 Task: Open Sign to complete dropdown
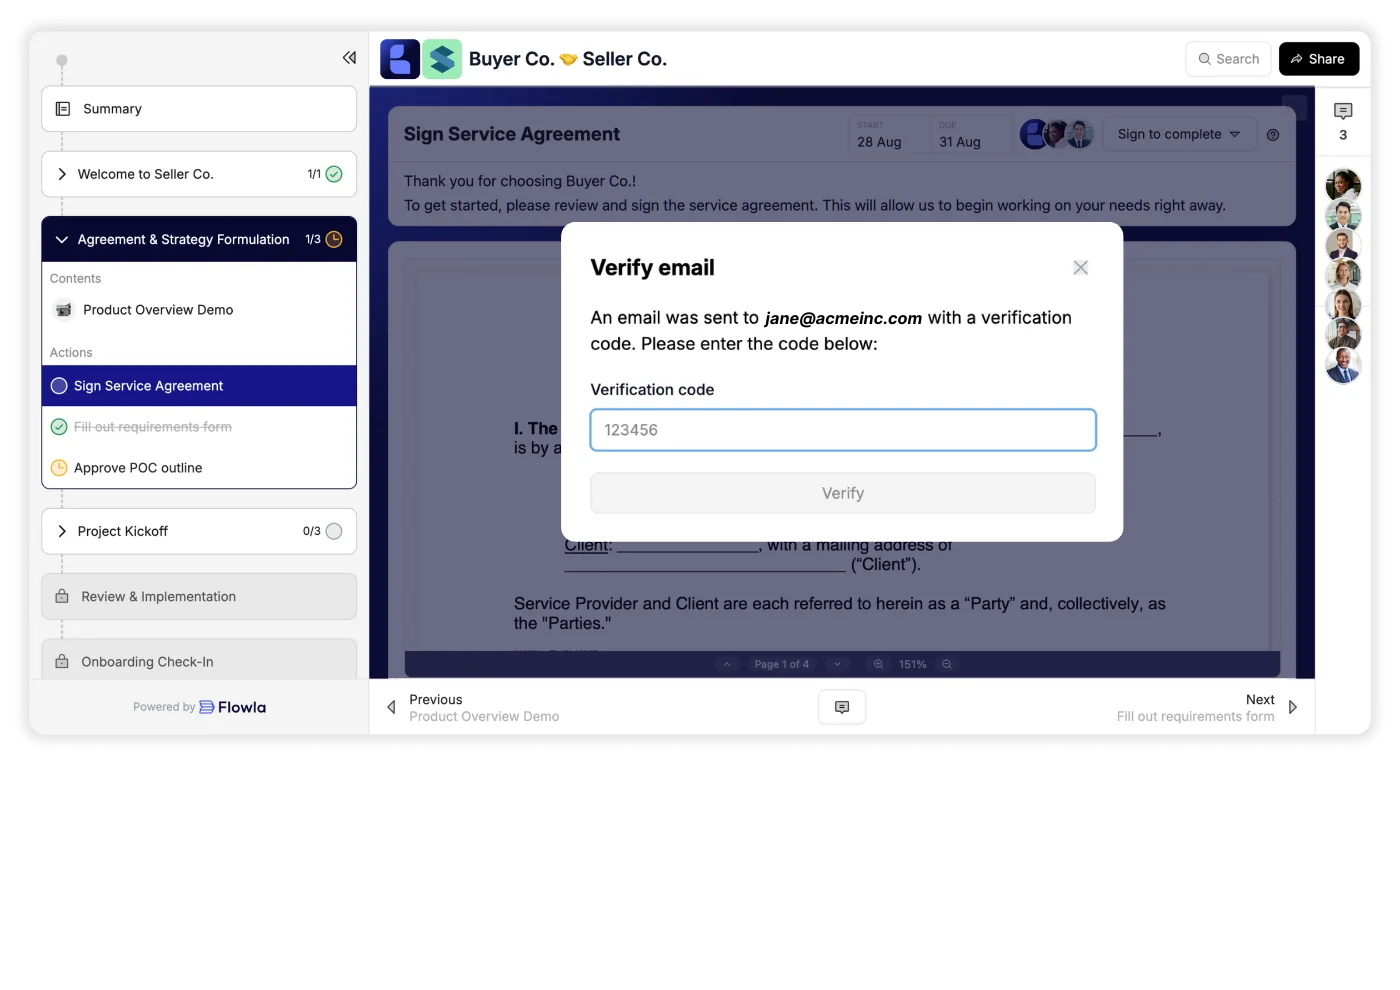point(1179,134)
